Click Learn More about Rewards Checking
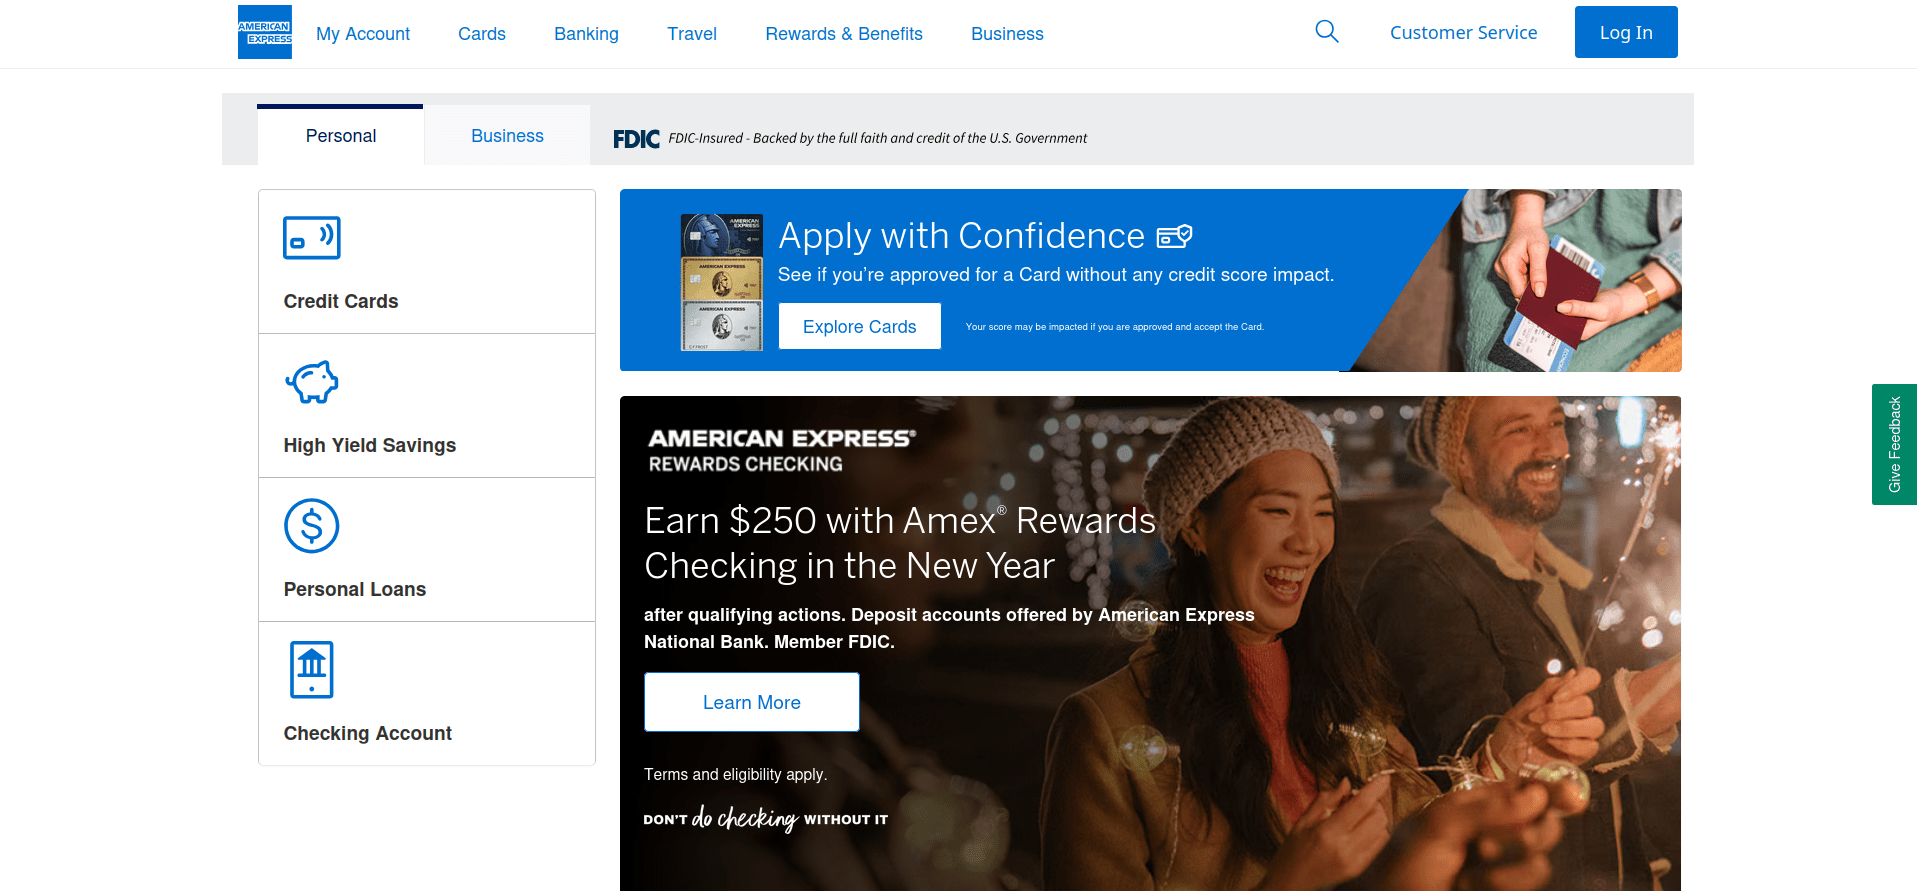Viewport: 1917px width, 891px height. pos(752,702)
